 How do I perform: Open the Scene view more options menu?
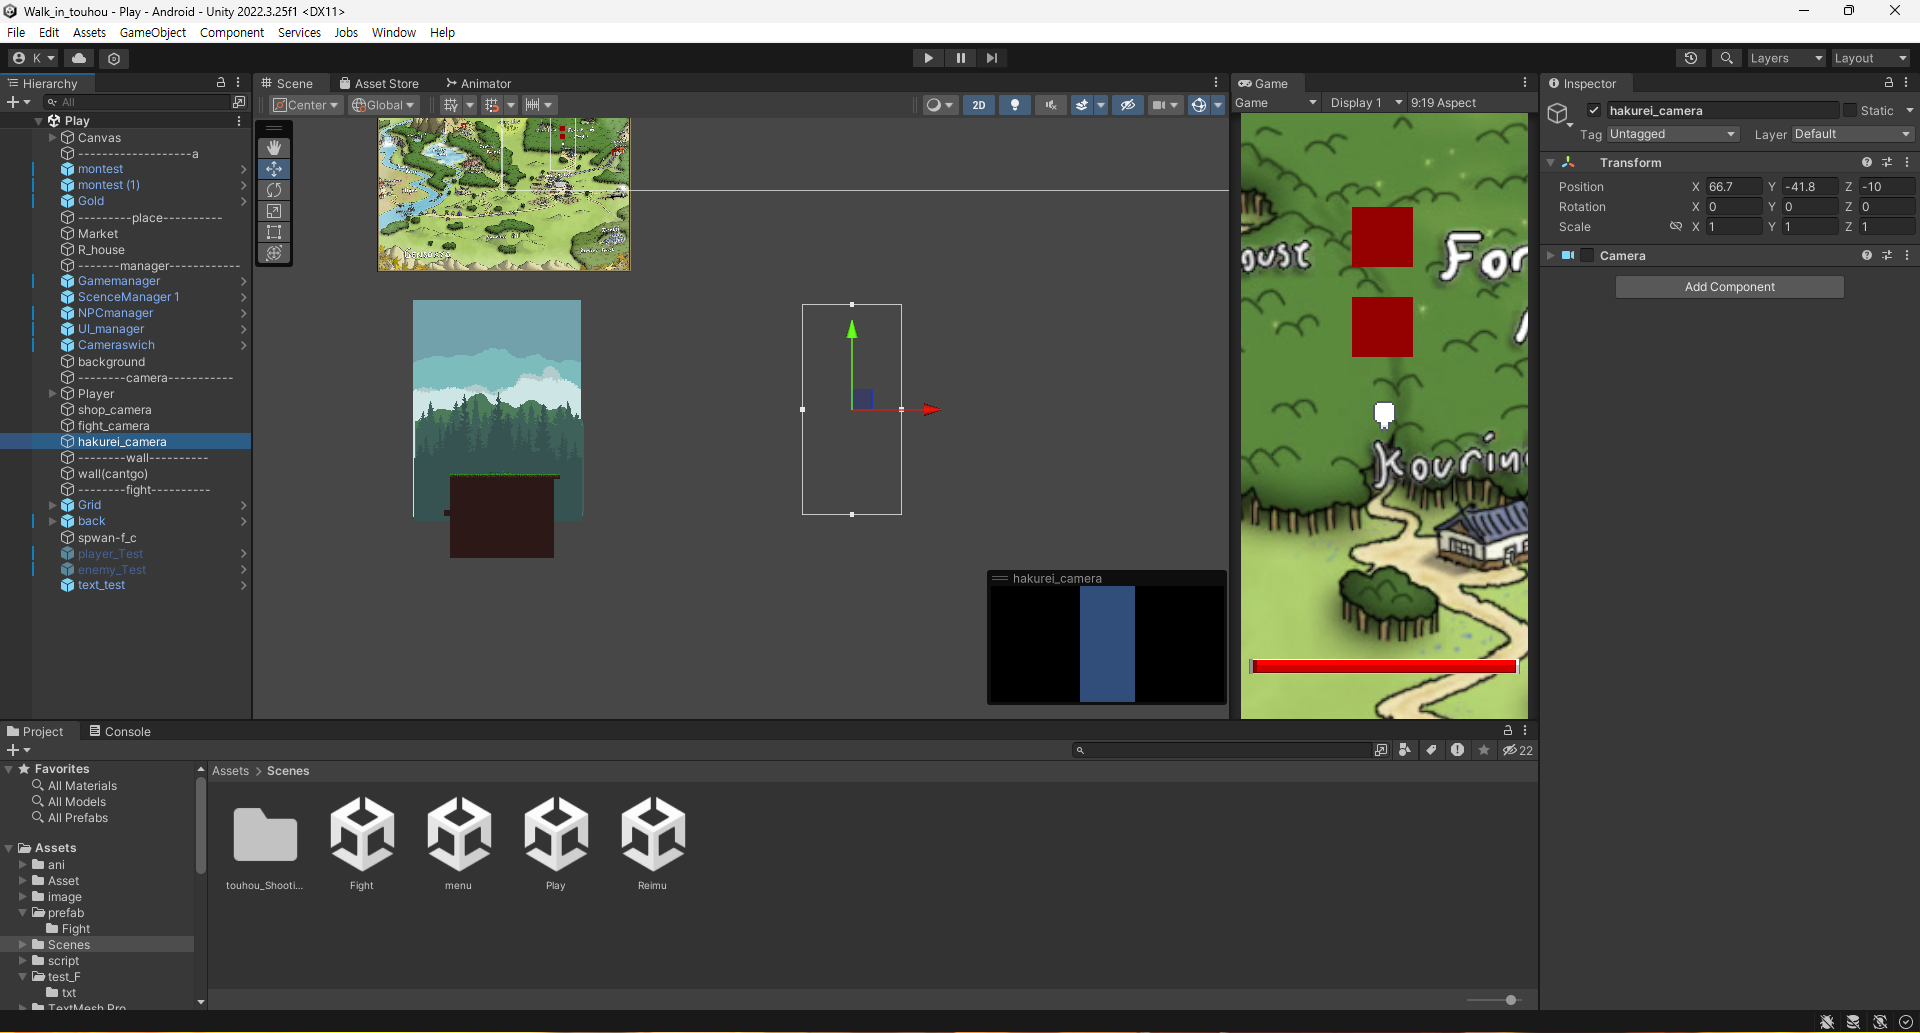1216,82
